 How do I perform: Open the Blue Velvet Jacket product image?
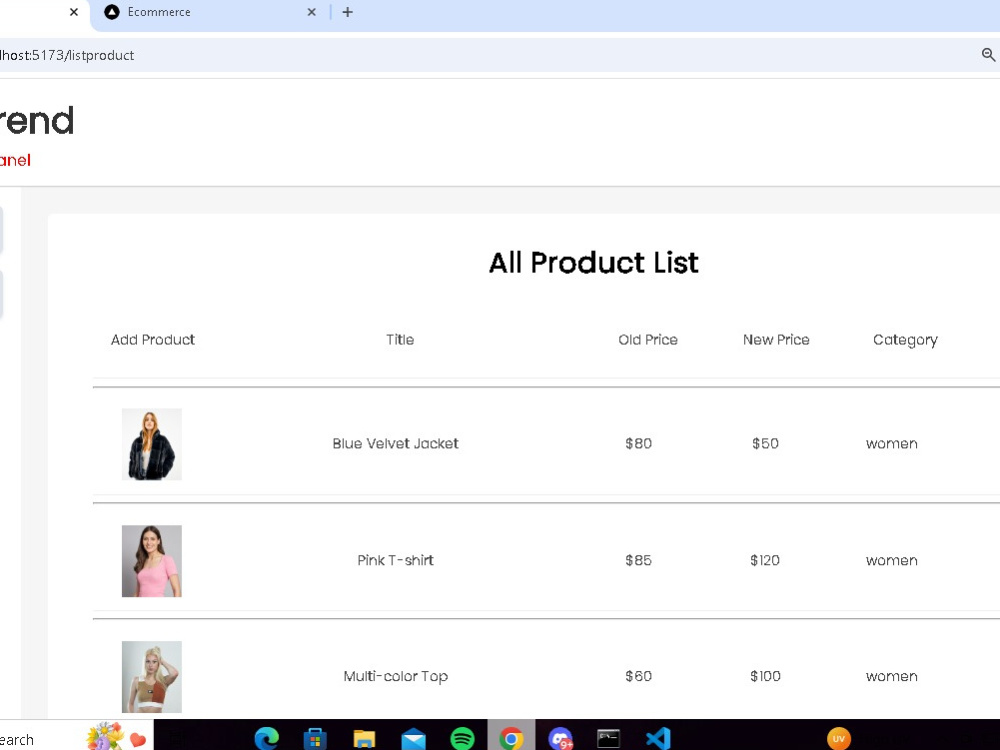point(152,445)
